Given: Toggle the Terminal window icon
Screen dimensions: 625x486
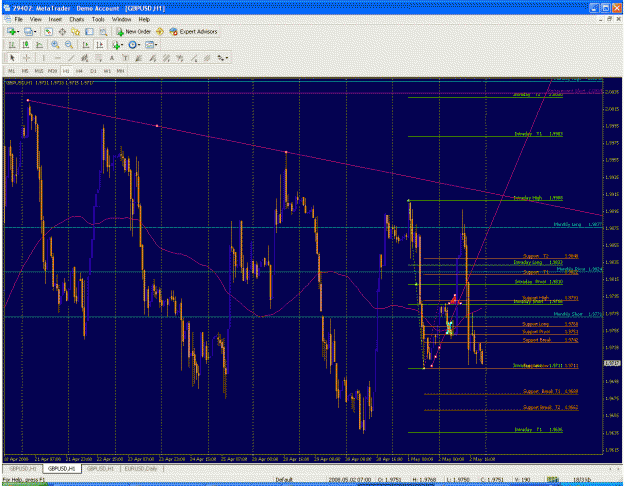Looking at the screenshot, I should 89,31.
